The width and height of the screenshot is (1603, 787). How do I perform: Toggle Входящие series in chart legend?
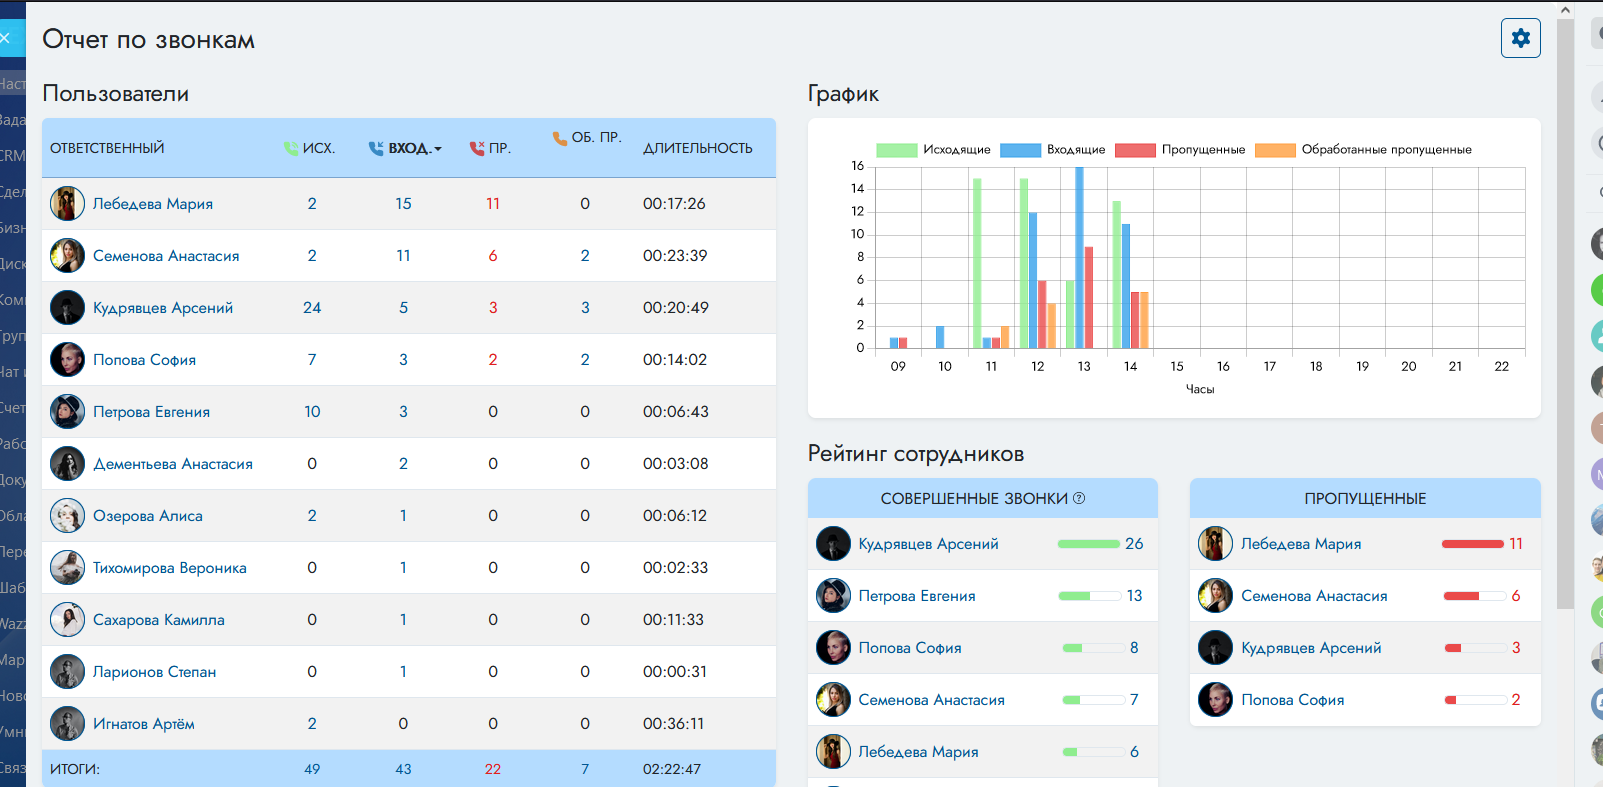[x=1020, y=150]
